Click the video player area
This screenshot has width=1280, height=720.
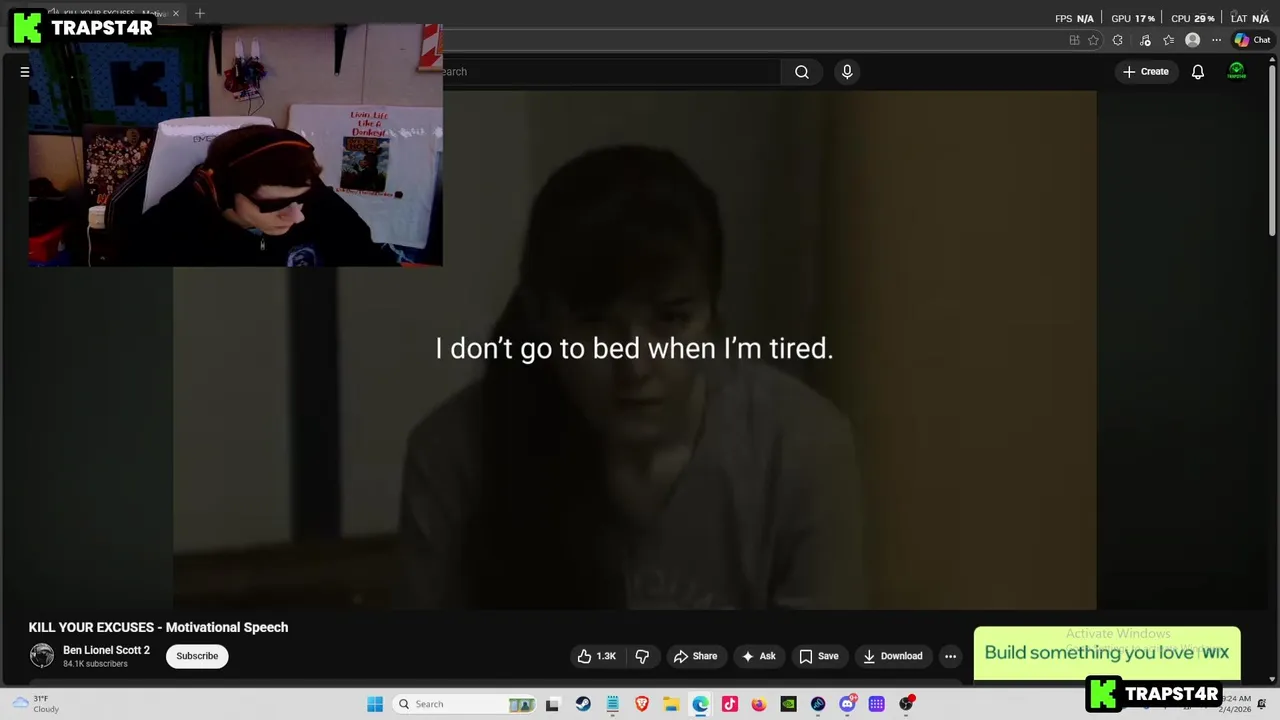tap(635, 350)
